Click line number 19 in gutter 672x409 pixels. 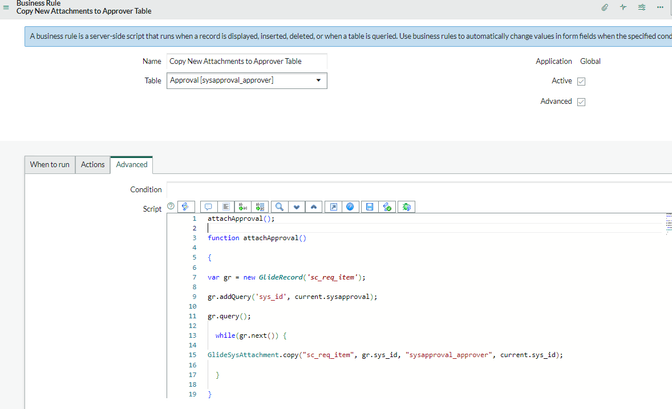tap(192, 394)
